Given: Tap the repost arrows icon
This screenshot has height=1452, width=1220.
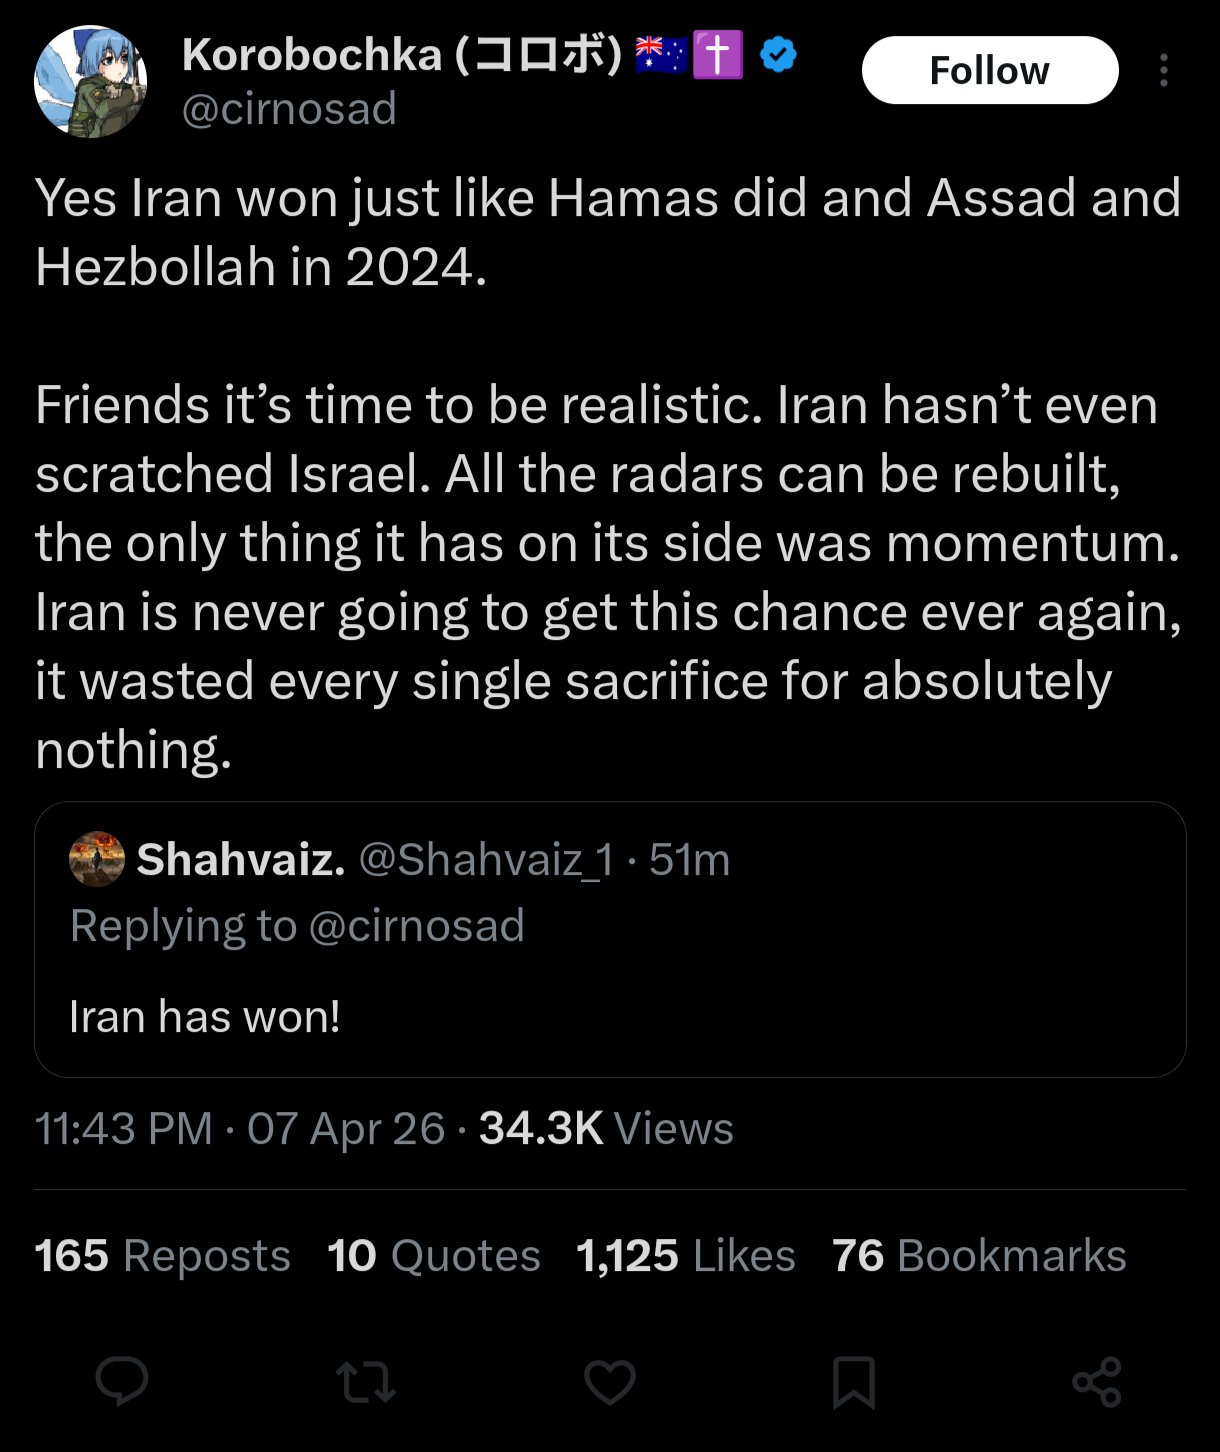Looking at the screenshot, I should [366, 1383].
